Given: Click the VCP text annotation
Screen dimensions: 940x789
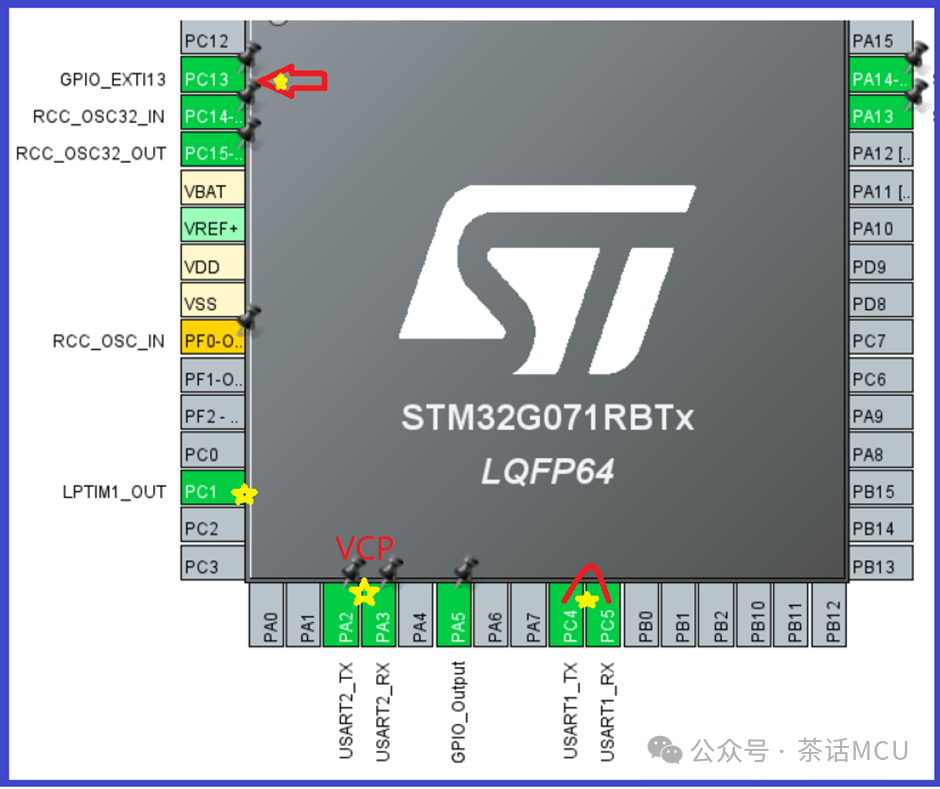Looking at the screenshot, I should 367,549.
